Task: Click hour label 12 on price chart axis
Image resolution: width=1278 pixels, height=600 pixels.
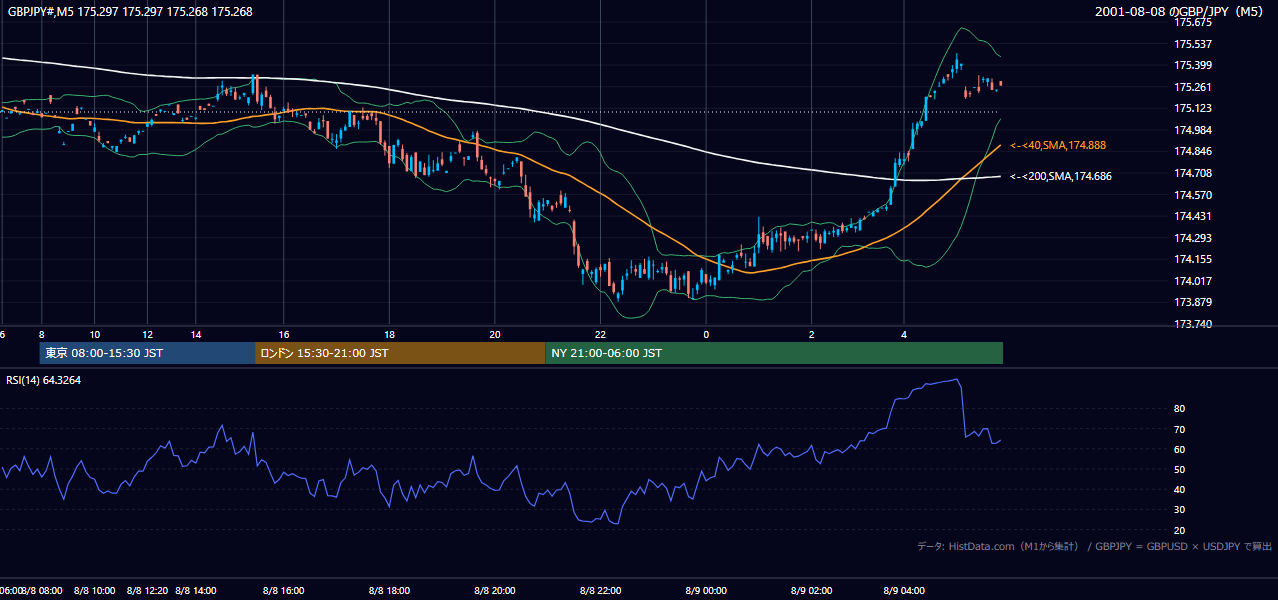Action: (147, 334)
